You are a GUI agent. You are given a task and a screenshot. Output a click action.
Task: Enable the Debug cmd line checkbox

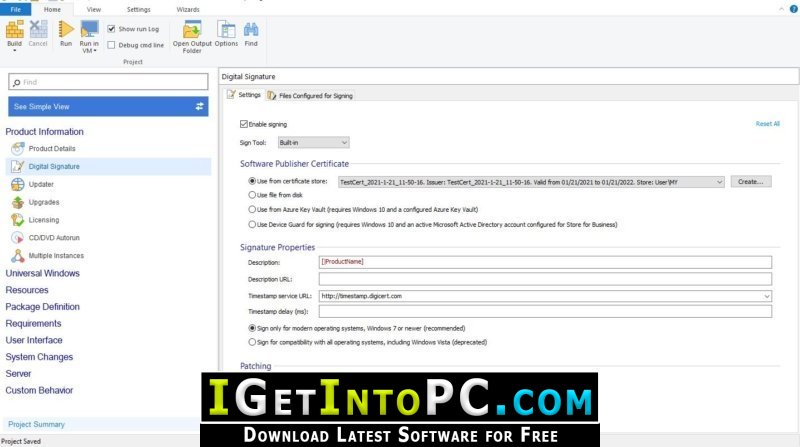click(111, 45)
